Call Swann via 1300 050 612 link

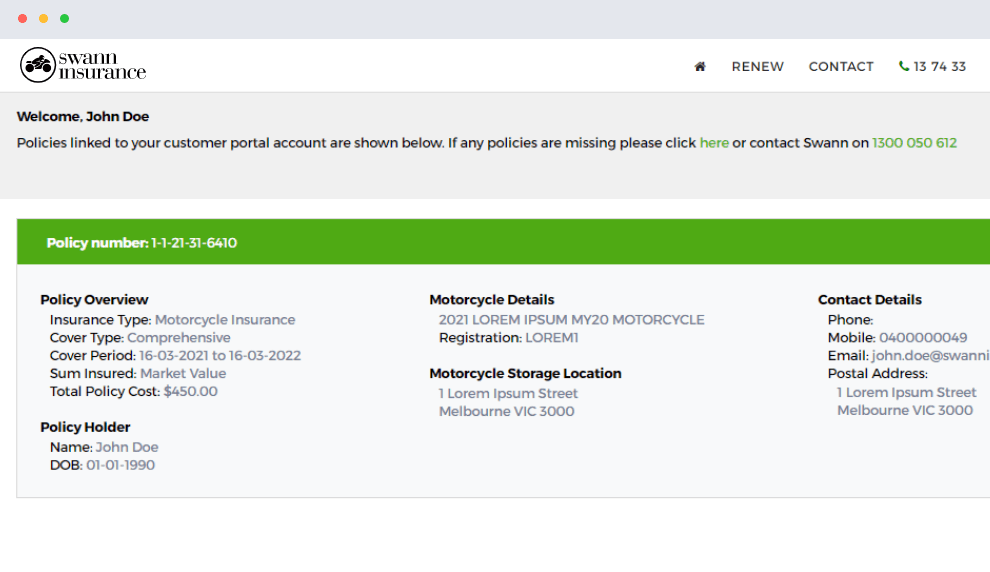(914, 143)
